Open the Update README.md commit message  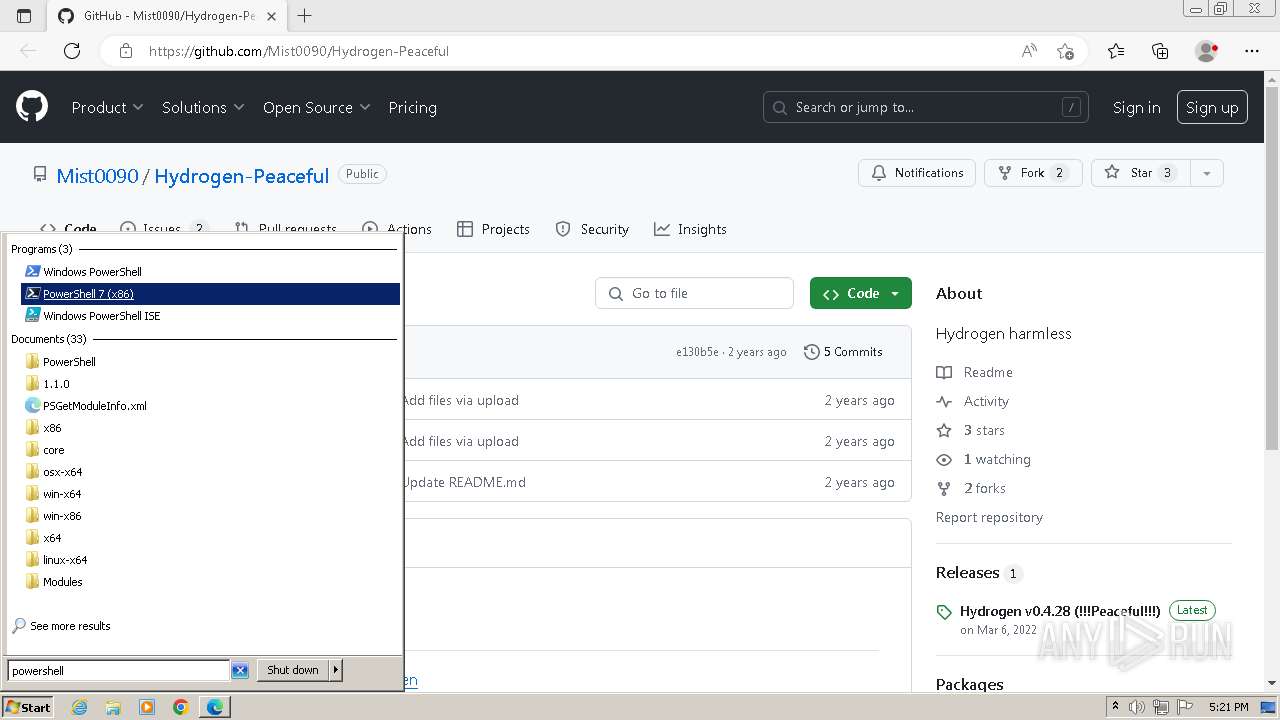click(464, 482)
